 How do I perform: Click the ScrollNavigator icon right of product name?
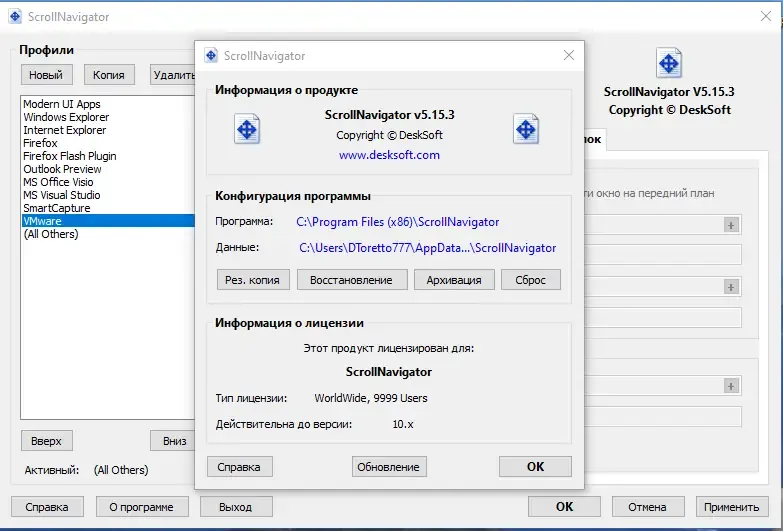pyautogui.click(x=526, y=129)
